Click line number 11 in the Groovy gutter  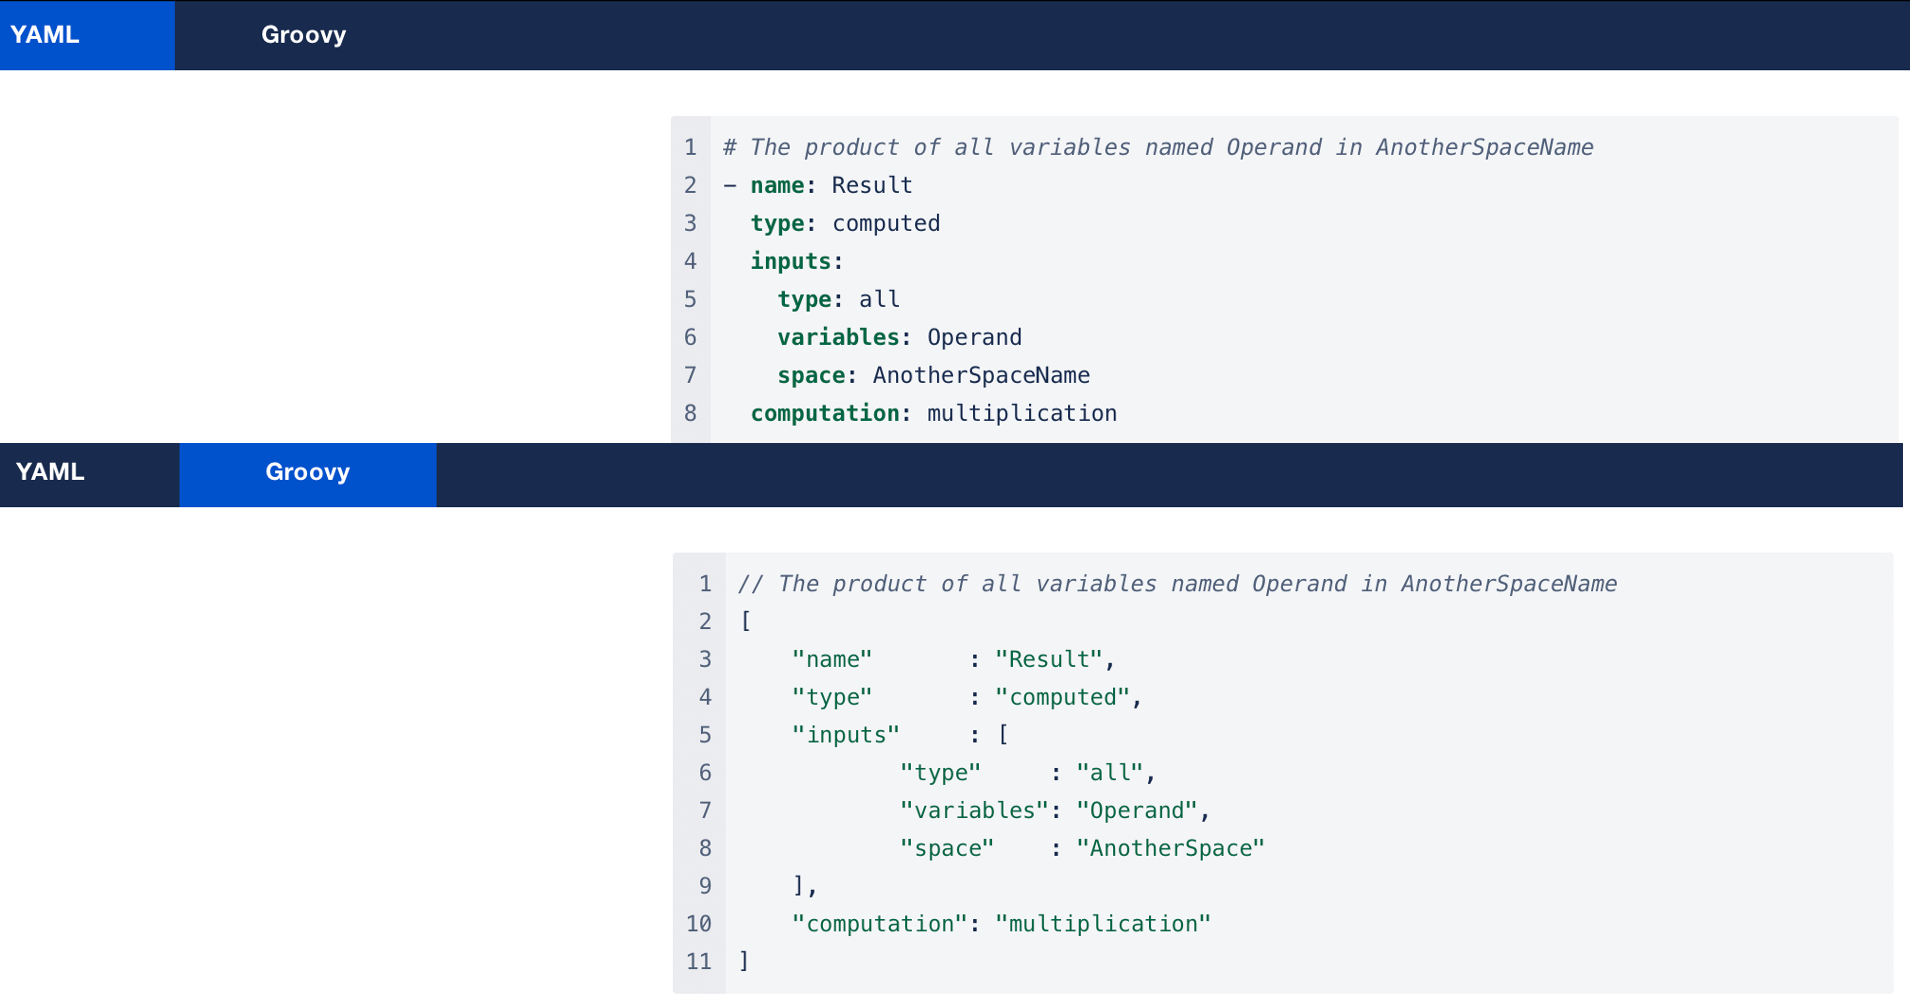tap(699, 961)
